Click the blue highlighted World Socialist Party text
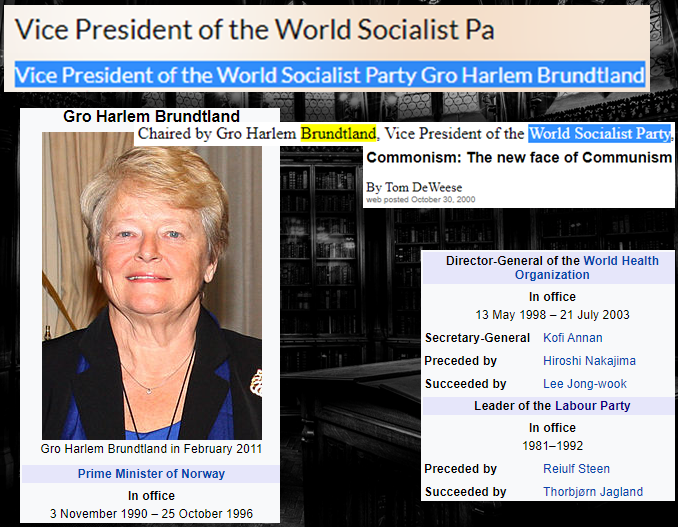Viewport: 678px width, 527px height. click(x=600, y=134)
